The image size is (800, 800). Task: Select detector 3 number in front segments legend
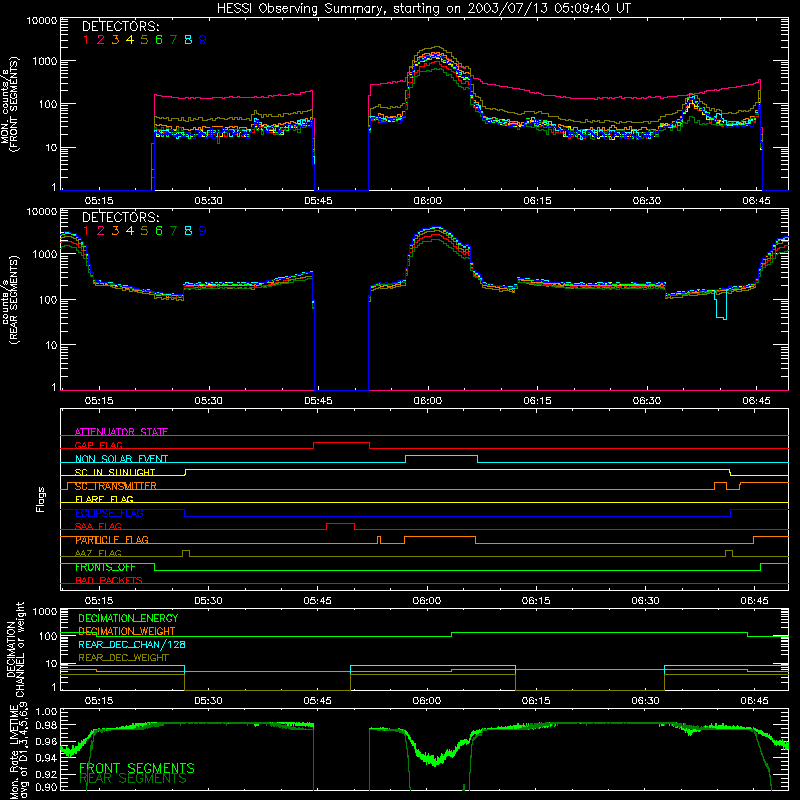point(115,40)
